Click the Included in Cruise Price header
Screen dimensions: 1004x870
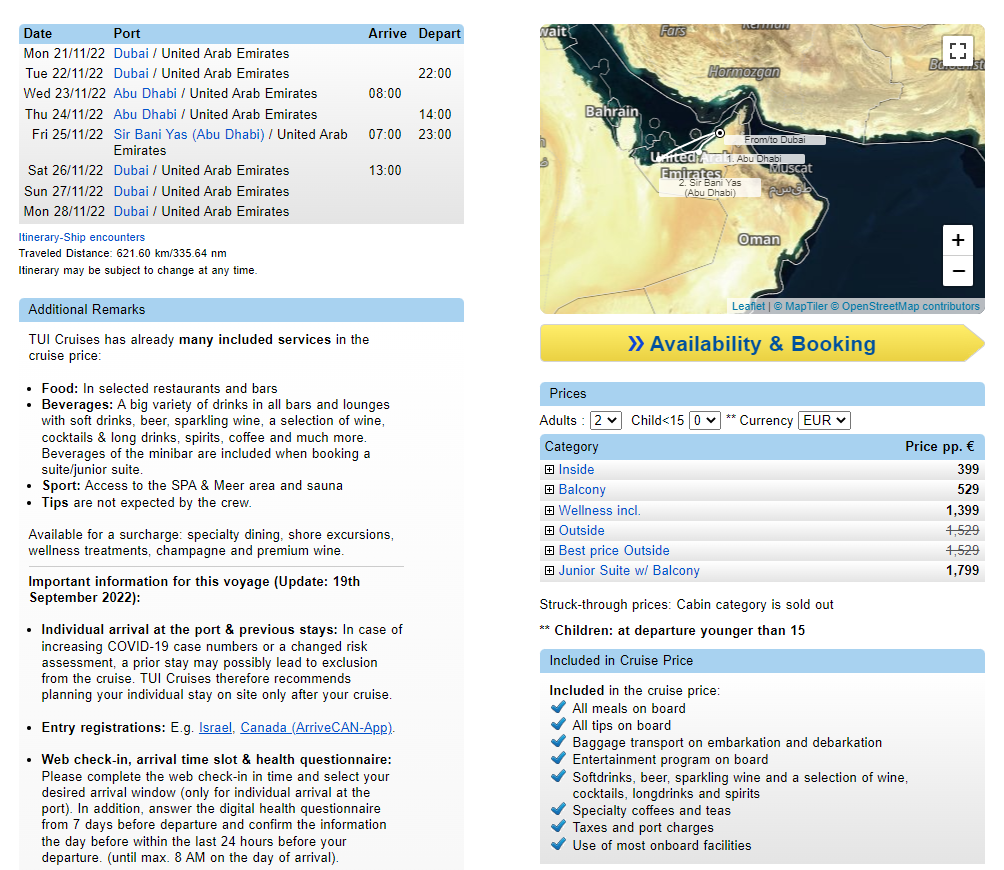(762, 661)
